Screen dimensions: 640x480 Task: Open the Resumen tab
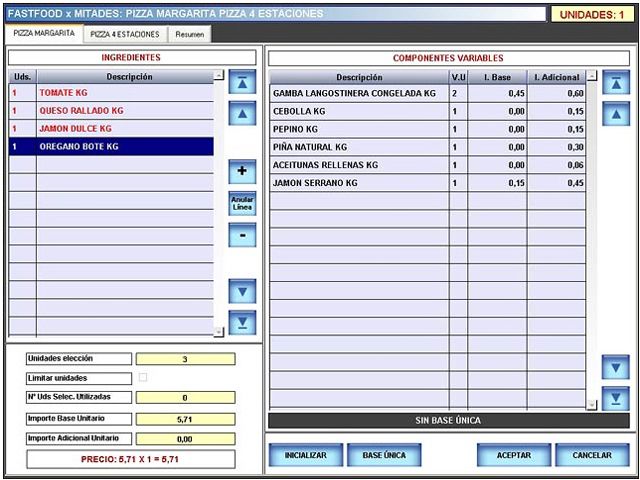[190, 34]
